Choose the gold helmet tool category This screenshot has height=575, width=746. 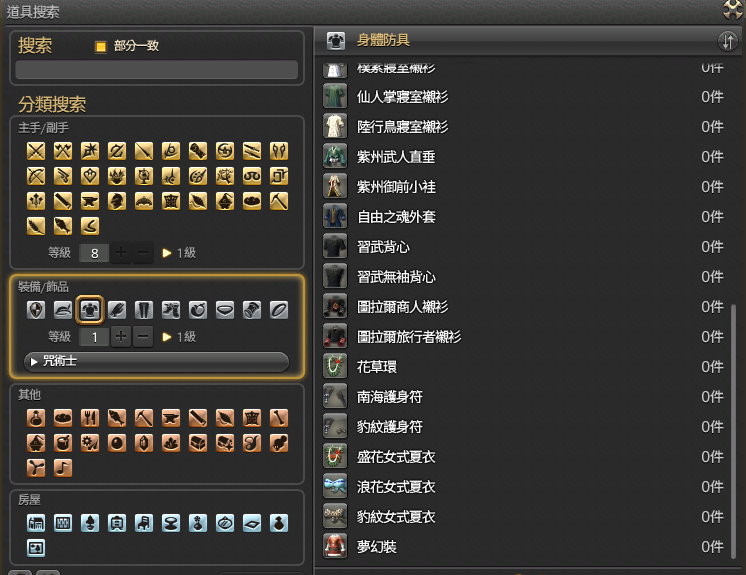tap(117, 201)
